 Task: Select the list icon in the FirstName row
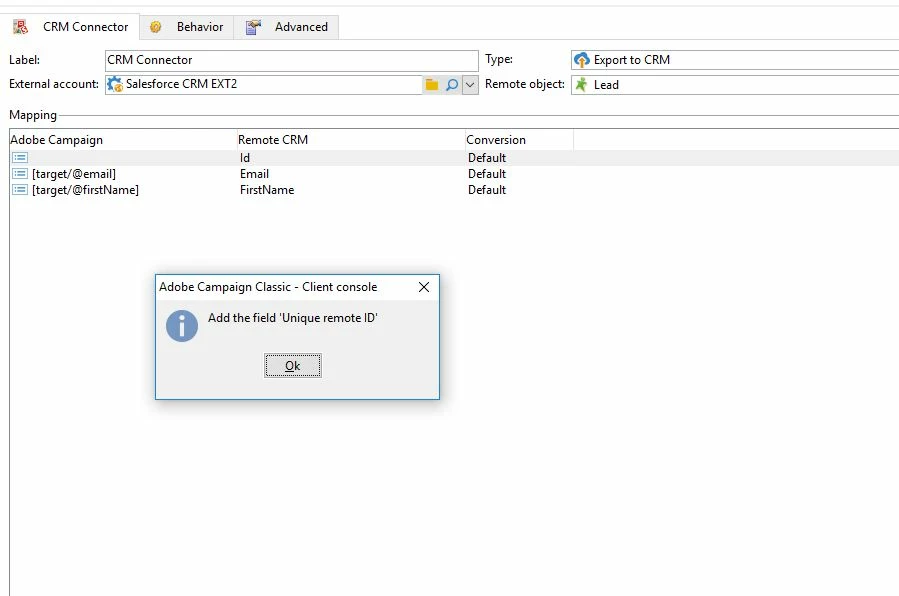tap(20, 190)
